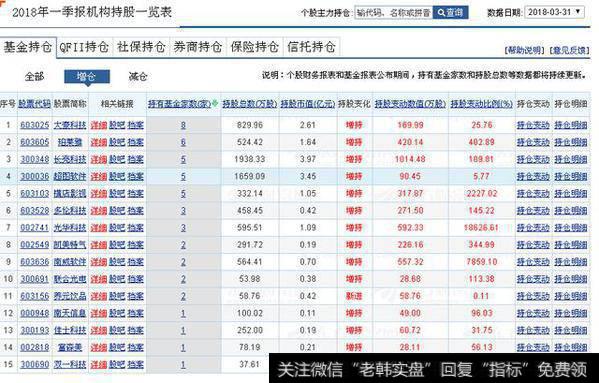Open stock code 603528 link
This screenshot has width=599, height=383.
[x=34, y=211]
